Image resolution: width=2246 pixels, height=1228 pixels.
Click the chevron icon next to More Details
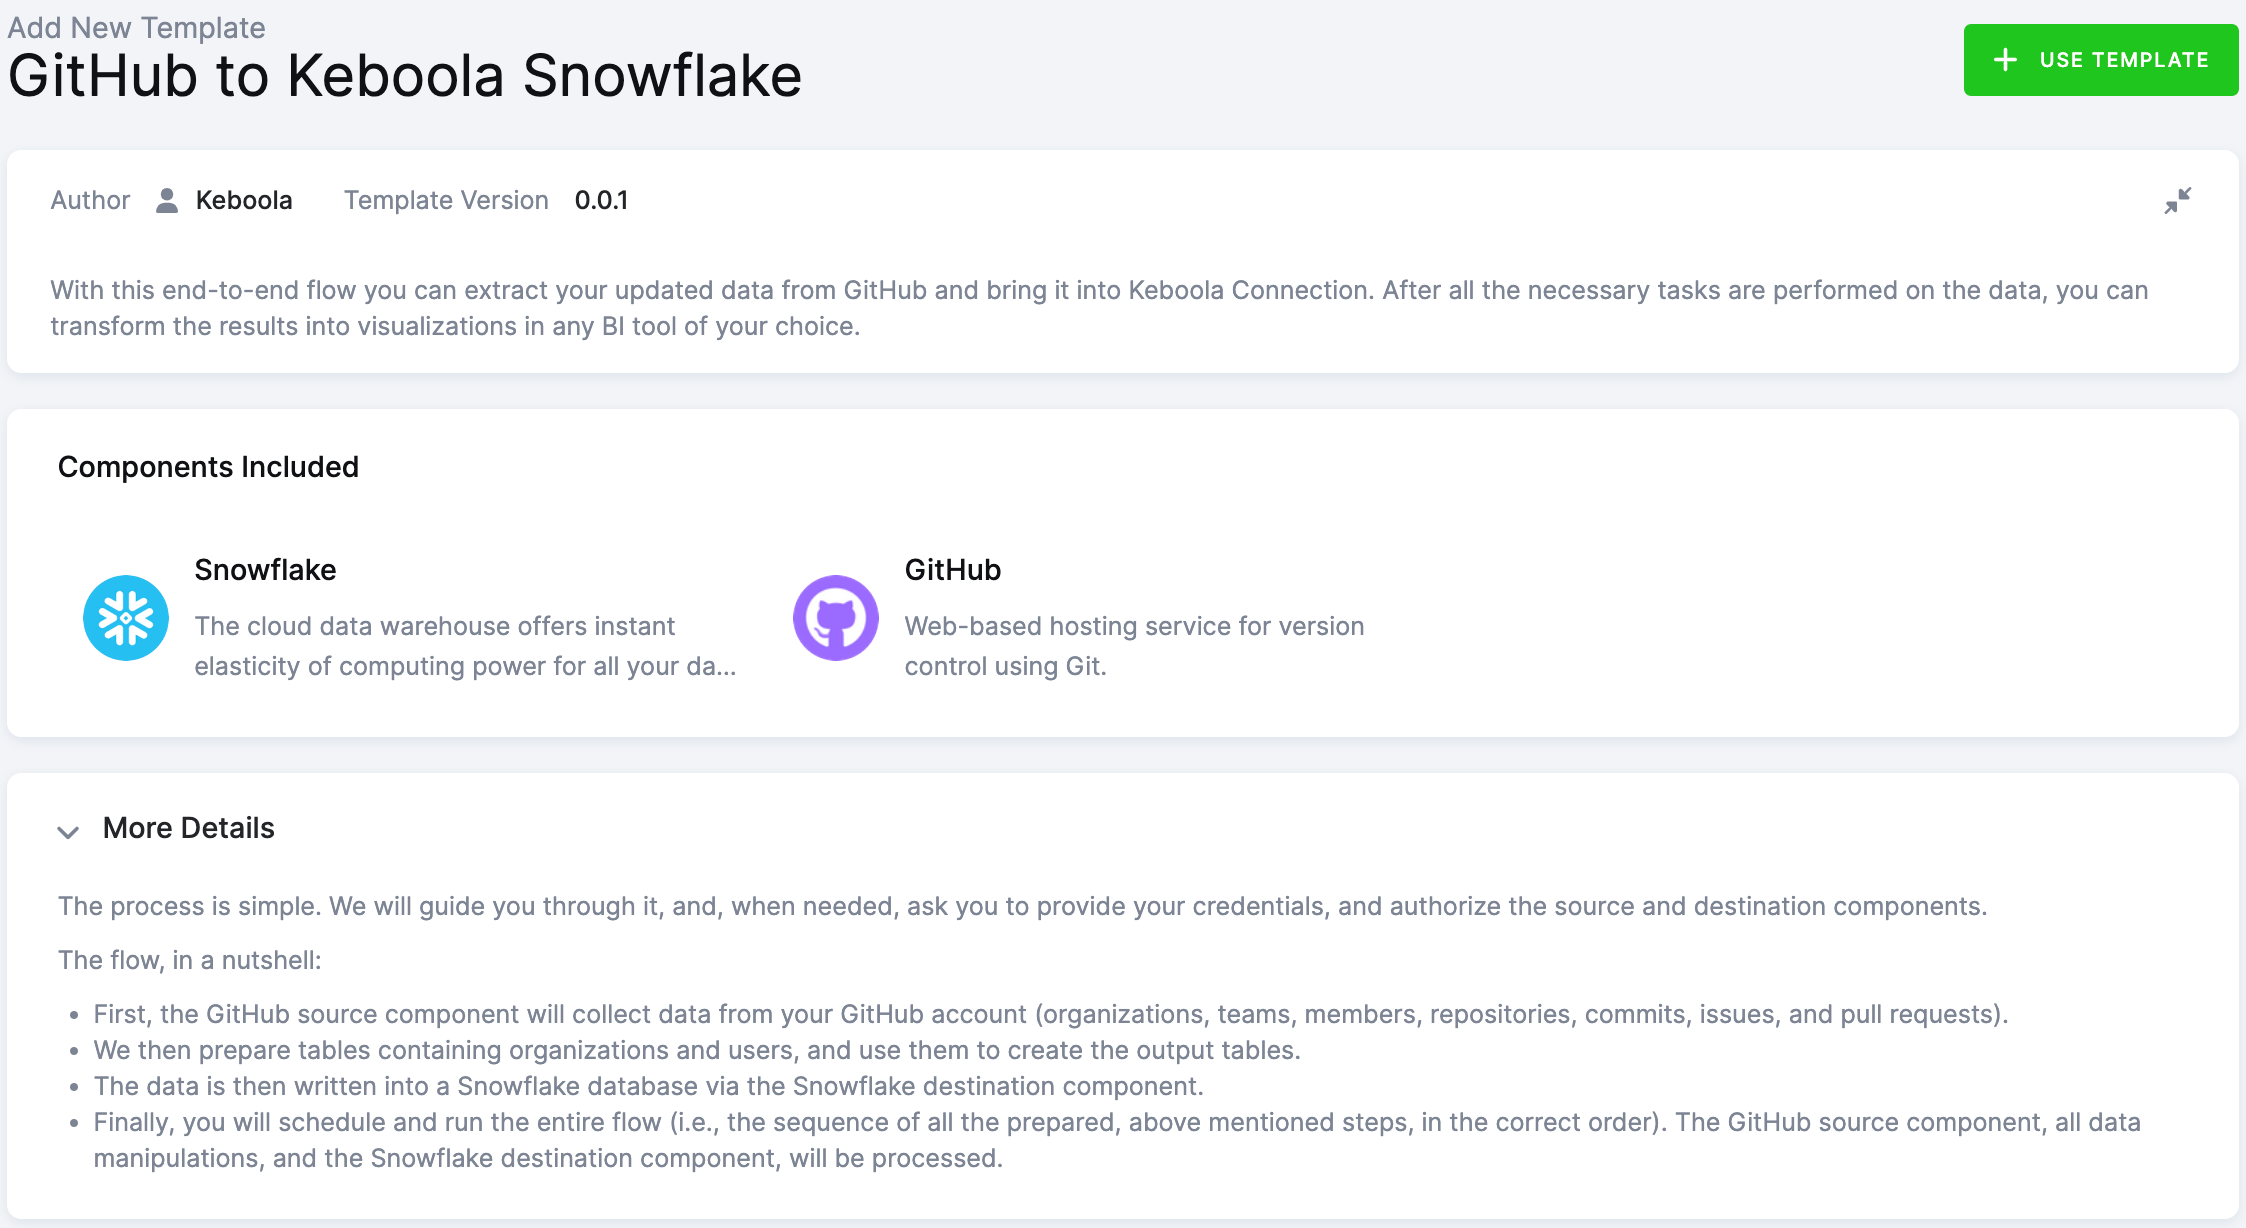68,831
